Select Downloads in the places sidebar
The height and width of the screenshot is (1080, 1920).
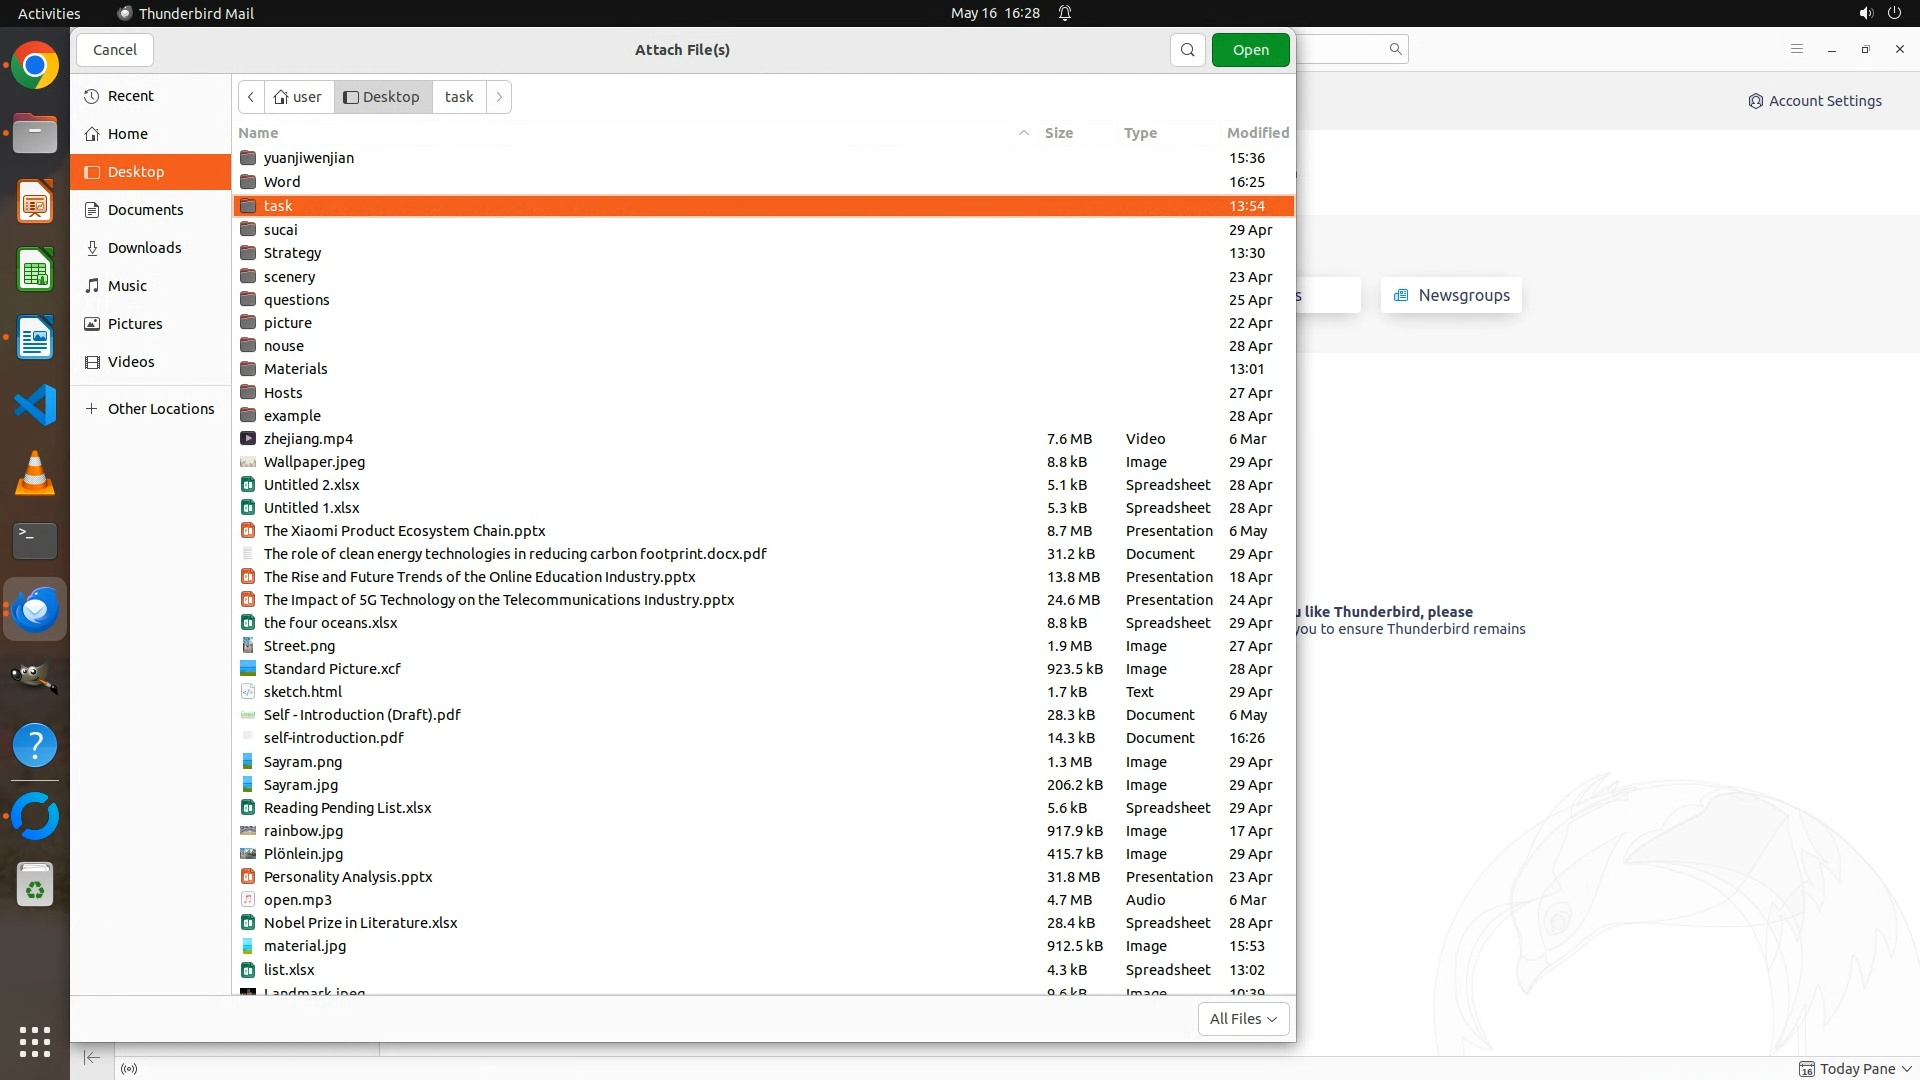(x=144, y=248)
